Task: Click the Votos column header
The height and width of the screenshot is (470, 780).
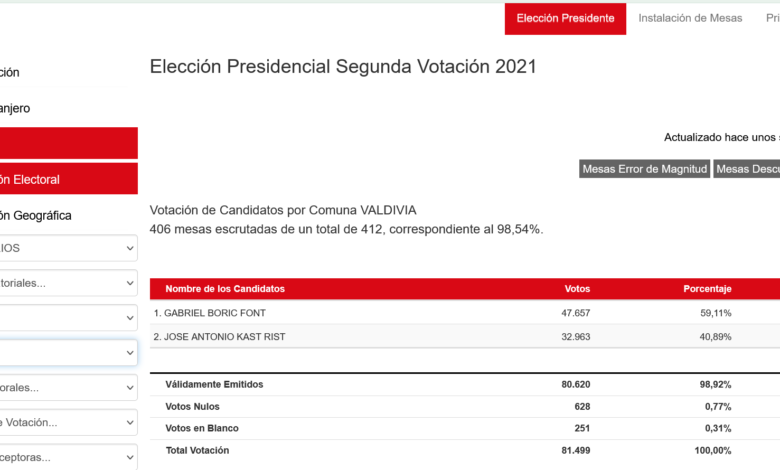Action: coord(577,289)
